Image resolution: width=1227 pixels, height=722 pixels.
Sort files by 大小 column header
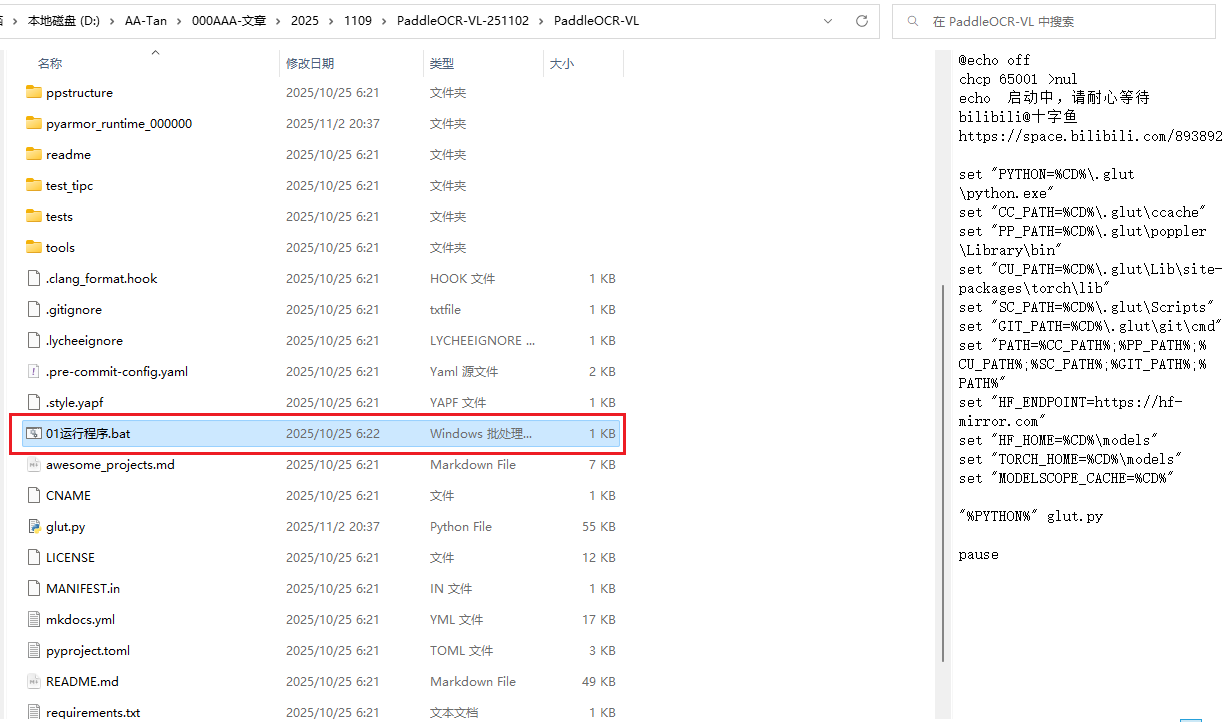click(x=561, y=64)
